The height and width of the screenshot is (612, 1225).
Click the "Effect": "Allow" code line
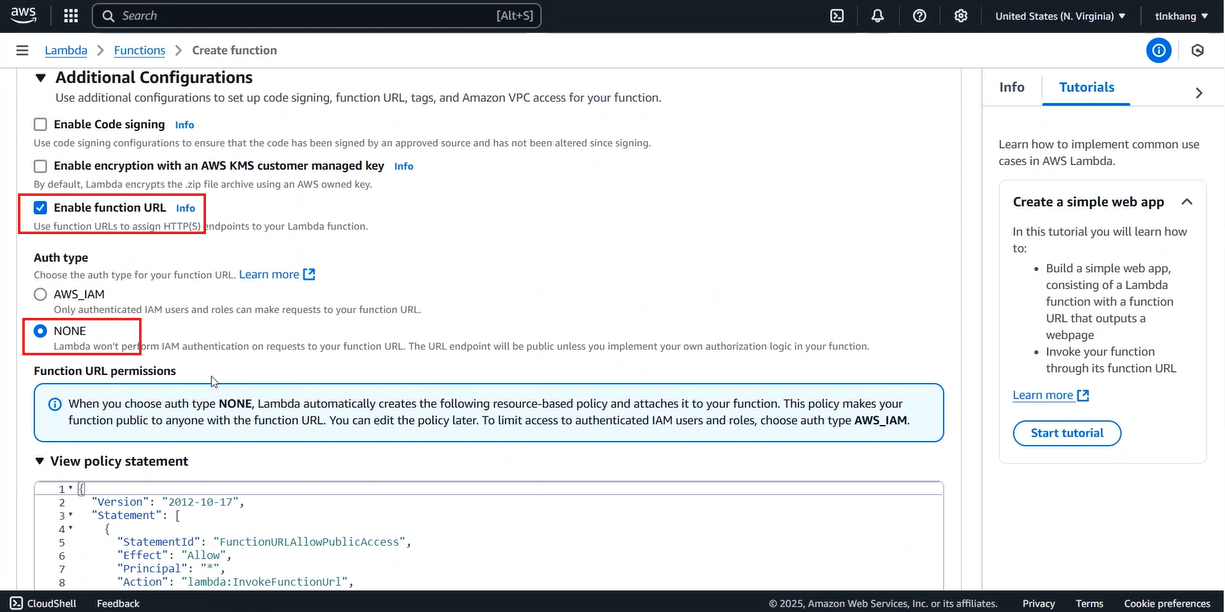(175, 555)
